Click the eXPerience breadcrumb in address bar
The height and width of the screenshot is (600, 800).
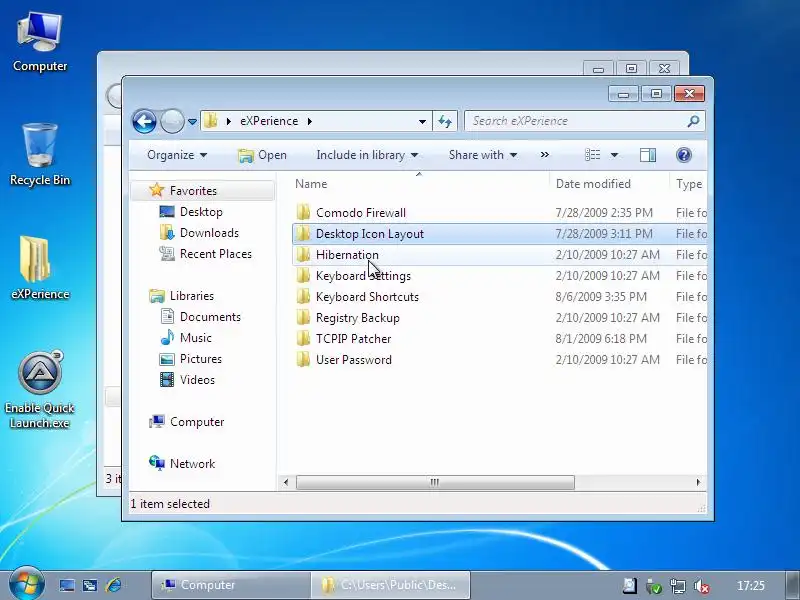click(x=269, y=121)
